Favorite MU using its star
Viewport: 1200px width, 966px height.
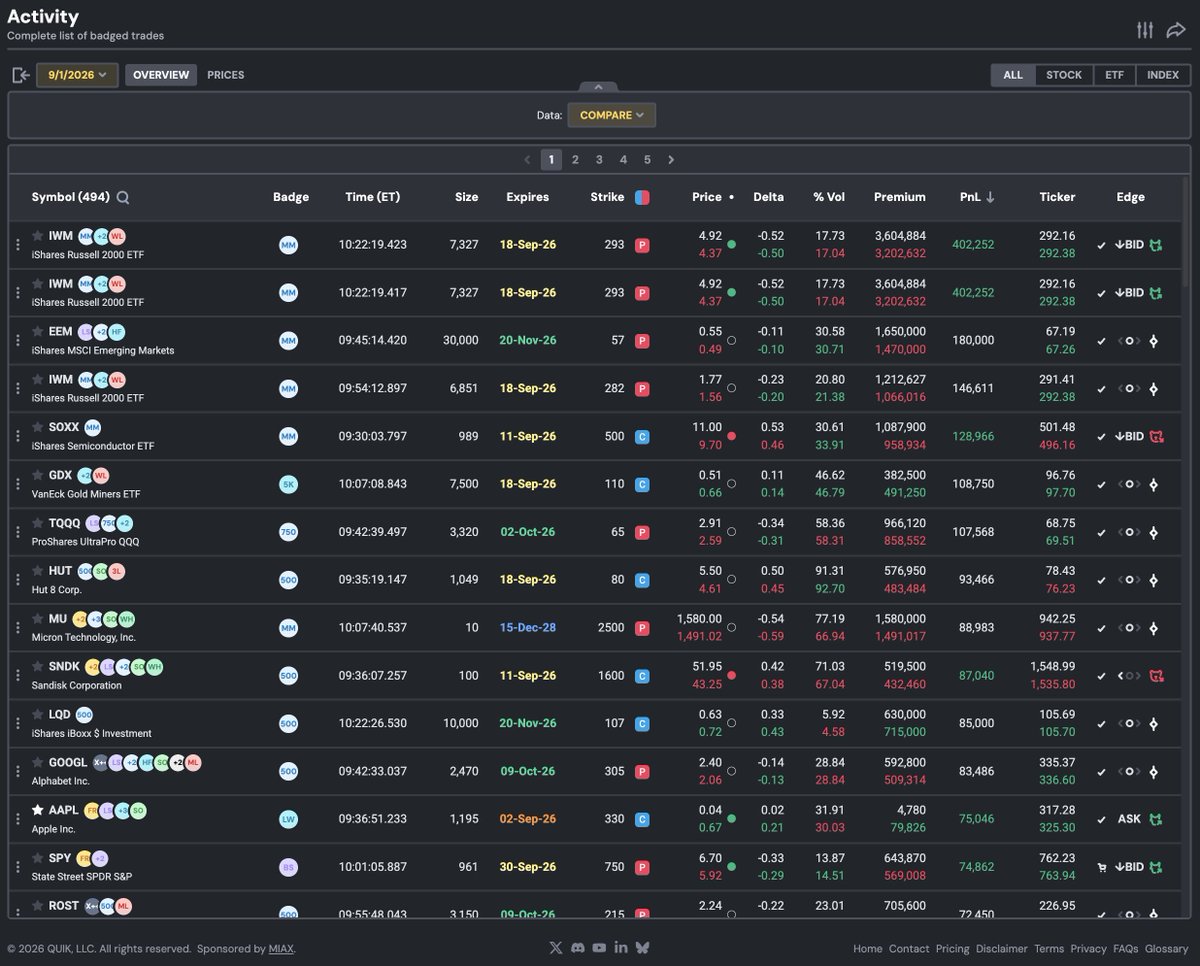pos(37,619)
